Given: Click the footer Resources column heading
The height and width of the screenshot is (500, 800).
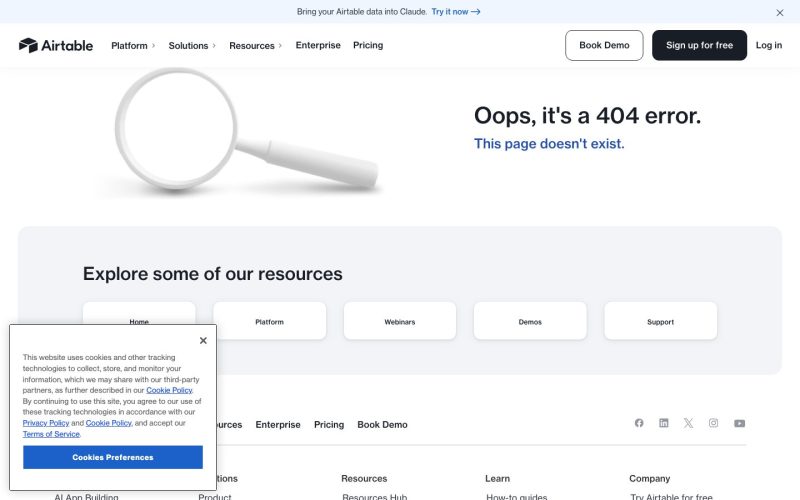Looking at the screenshot, I should 364,479.
